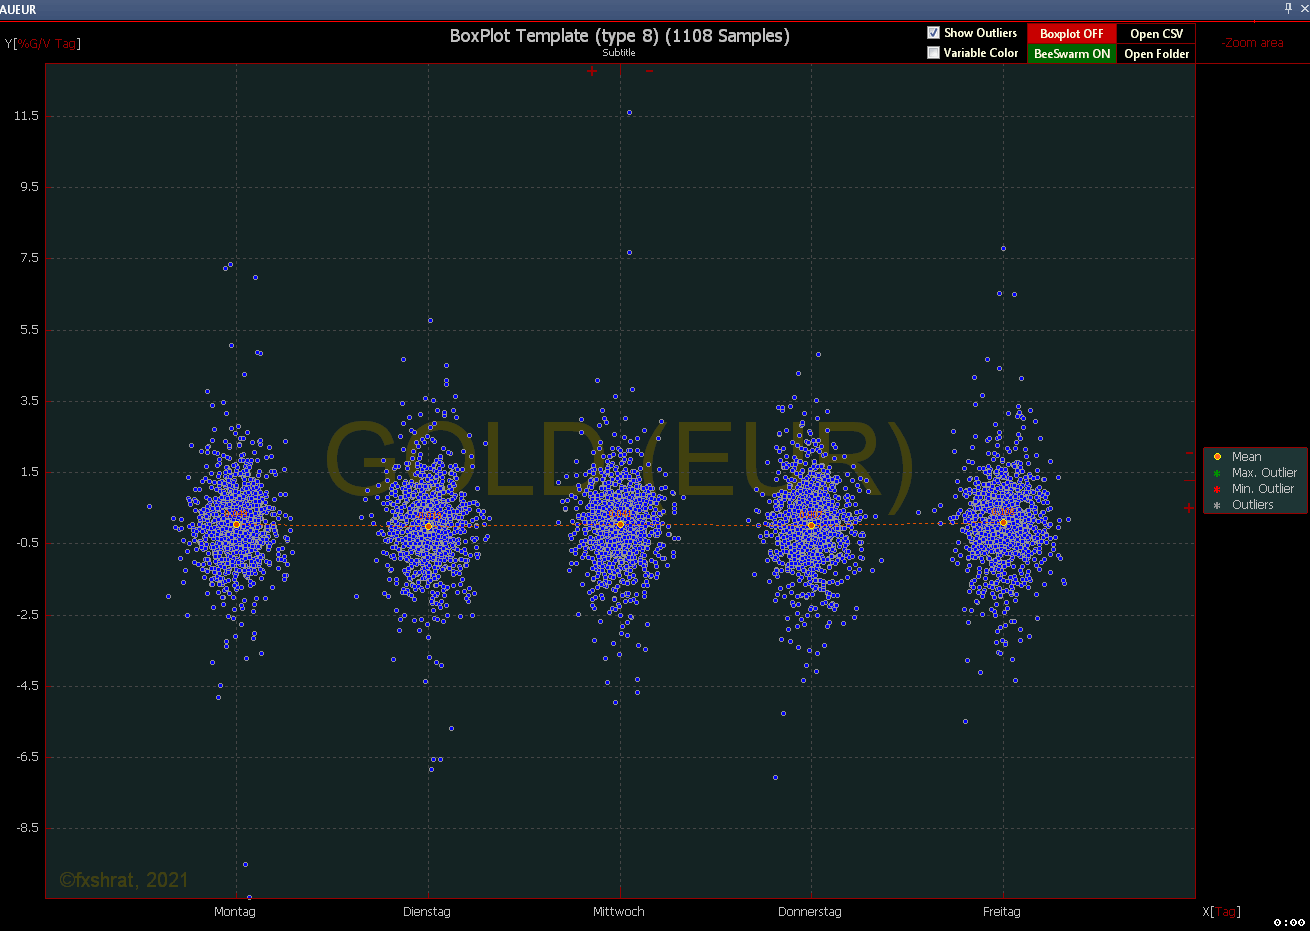Click the Zoom area label

pos(1253,43)
